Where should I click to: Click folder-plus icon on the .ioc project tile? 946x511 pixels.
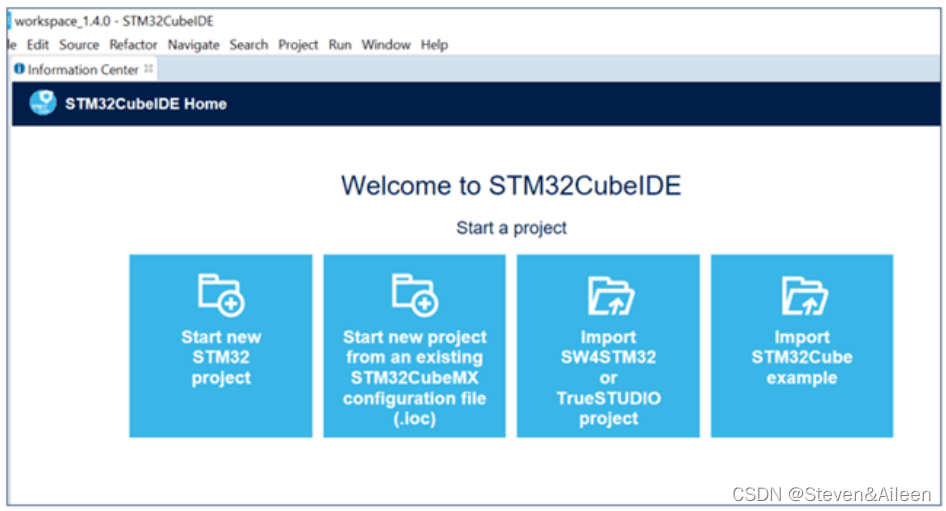[414, 295]
